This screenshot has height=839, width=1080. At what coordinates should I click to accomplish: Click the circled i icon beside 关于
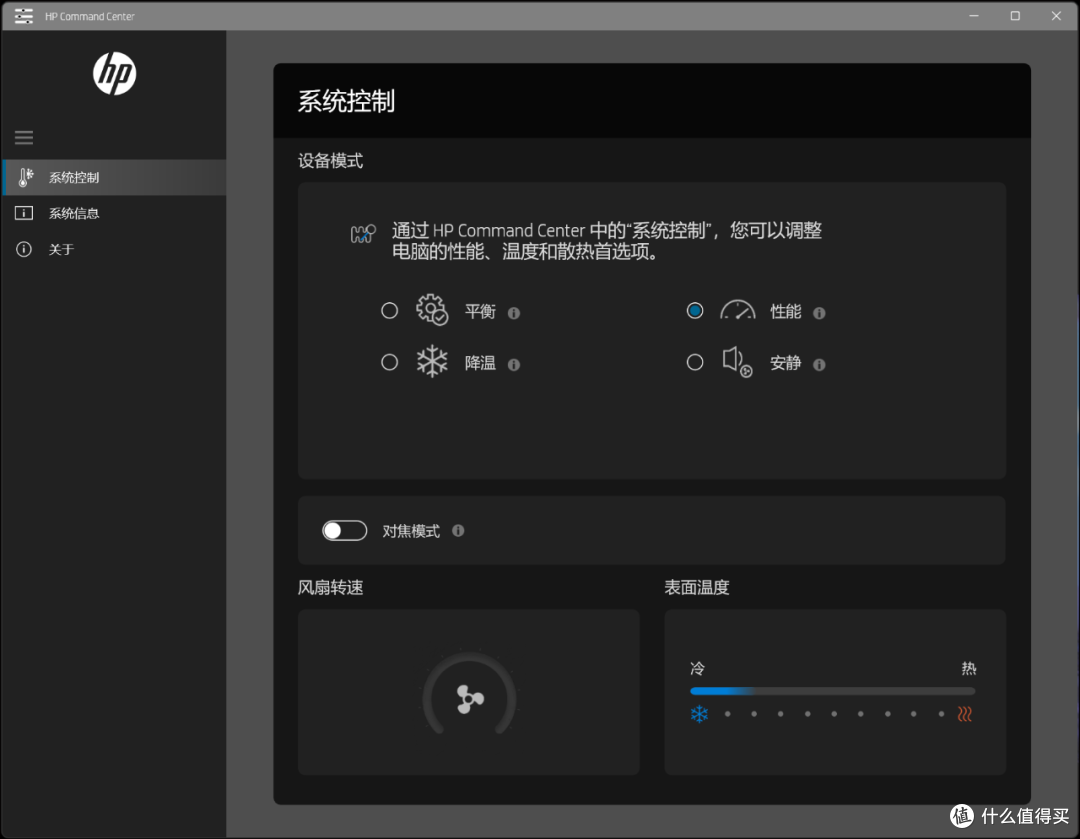[x=24, y=249]
